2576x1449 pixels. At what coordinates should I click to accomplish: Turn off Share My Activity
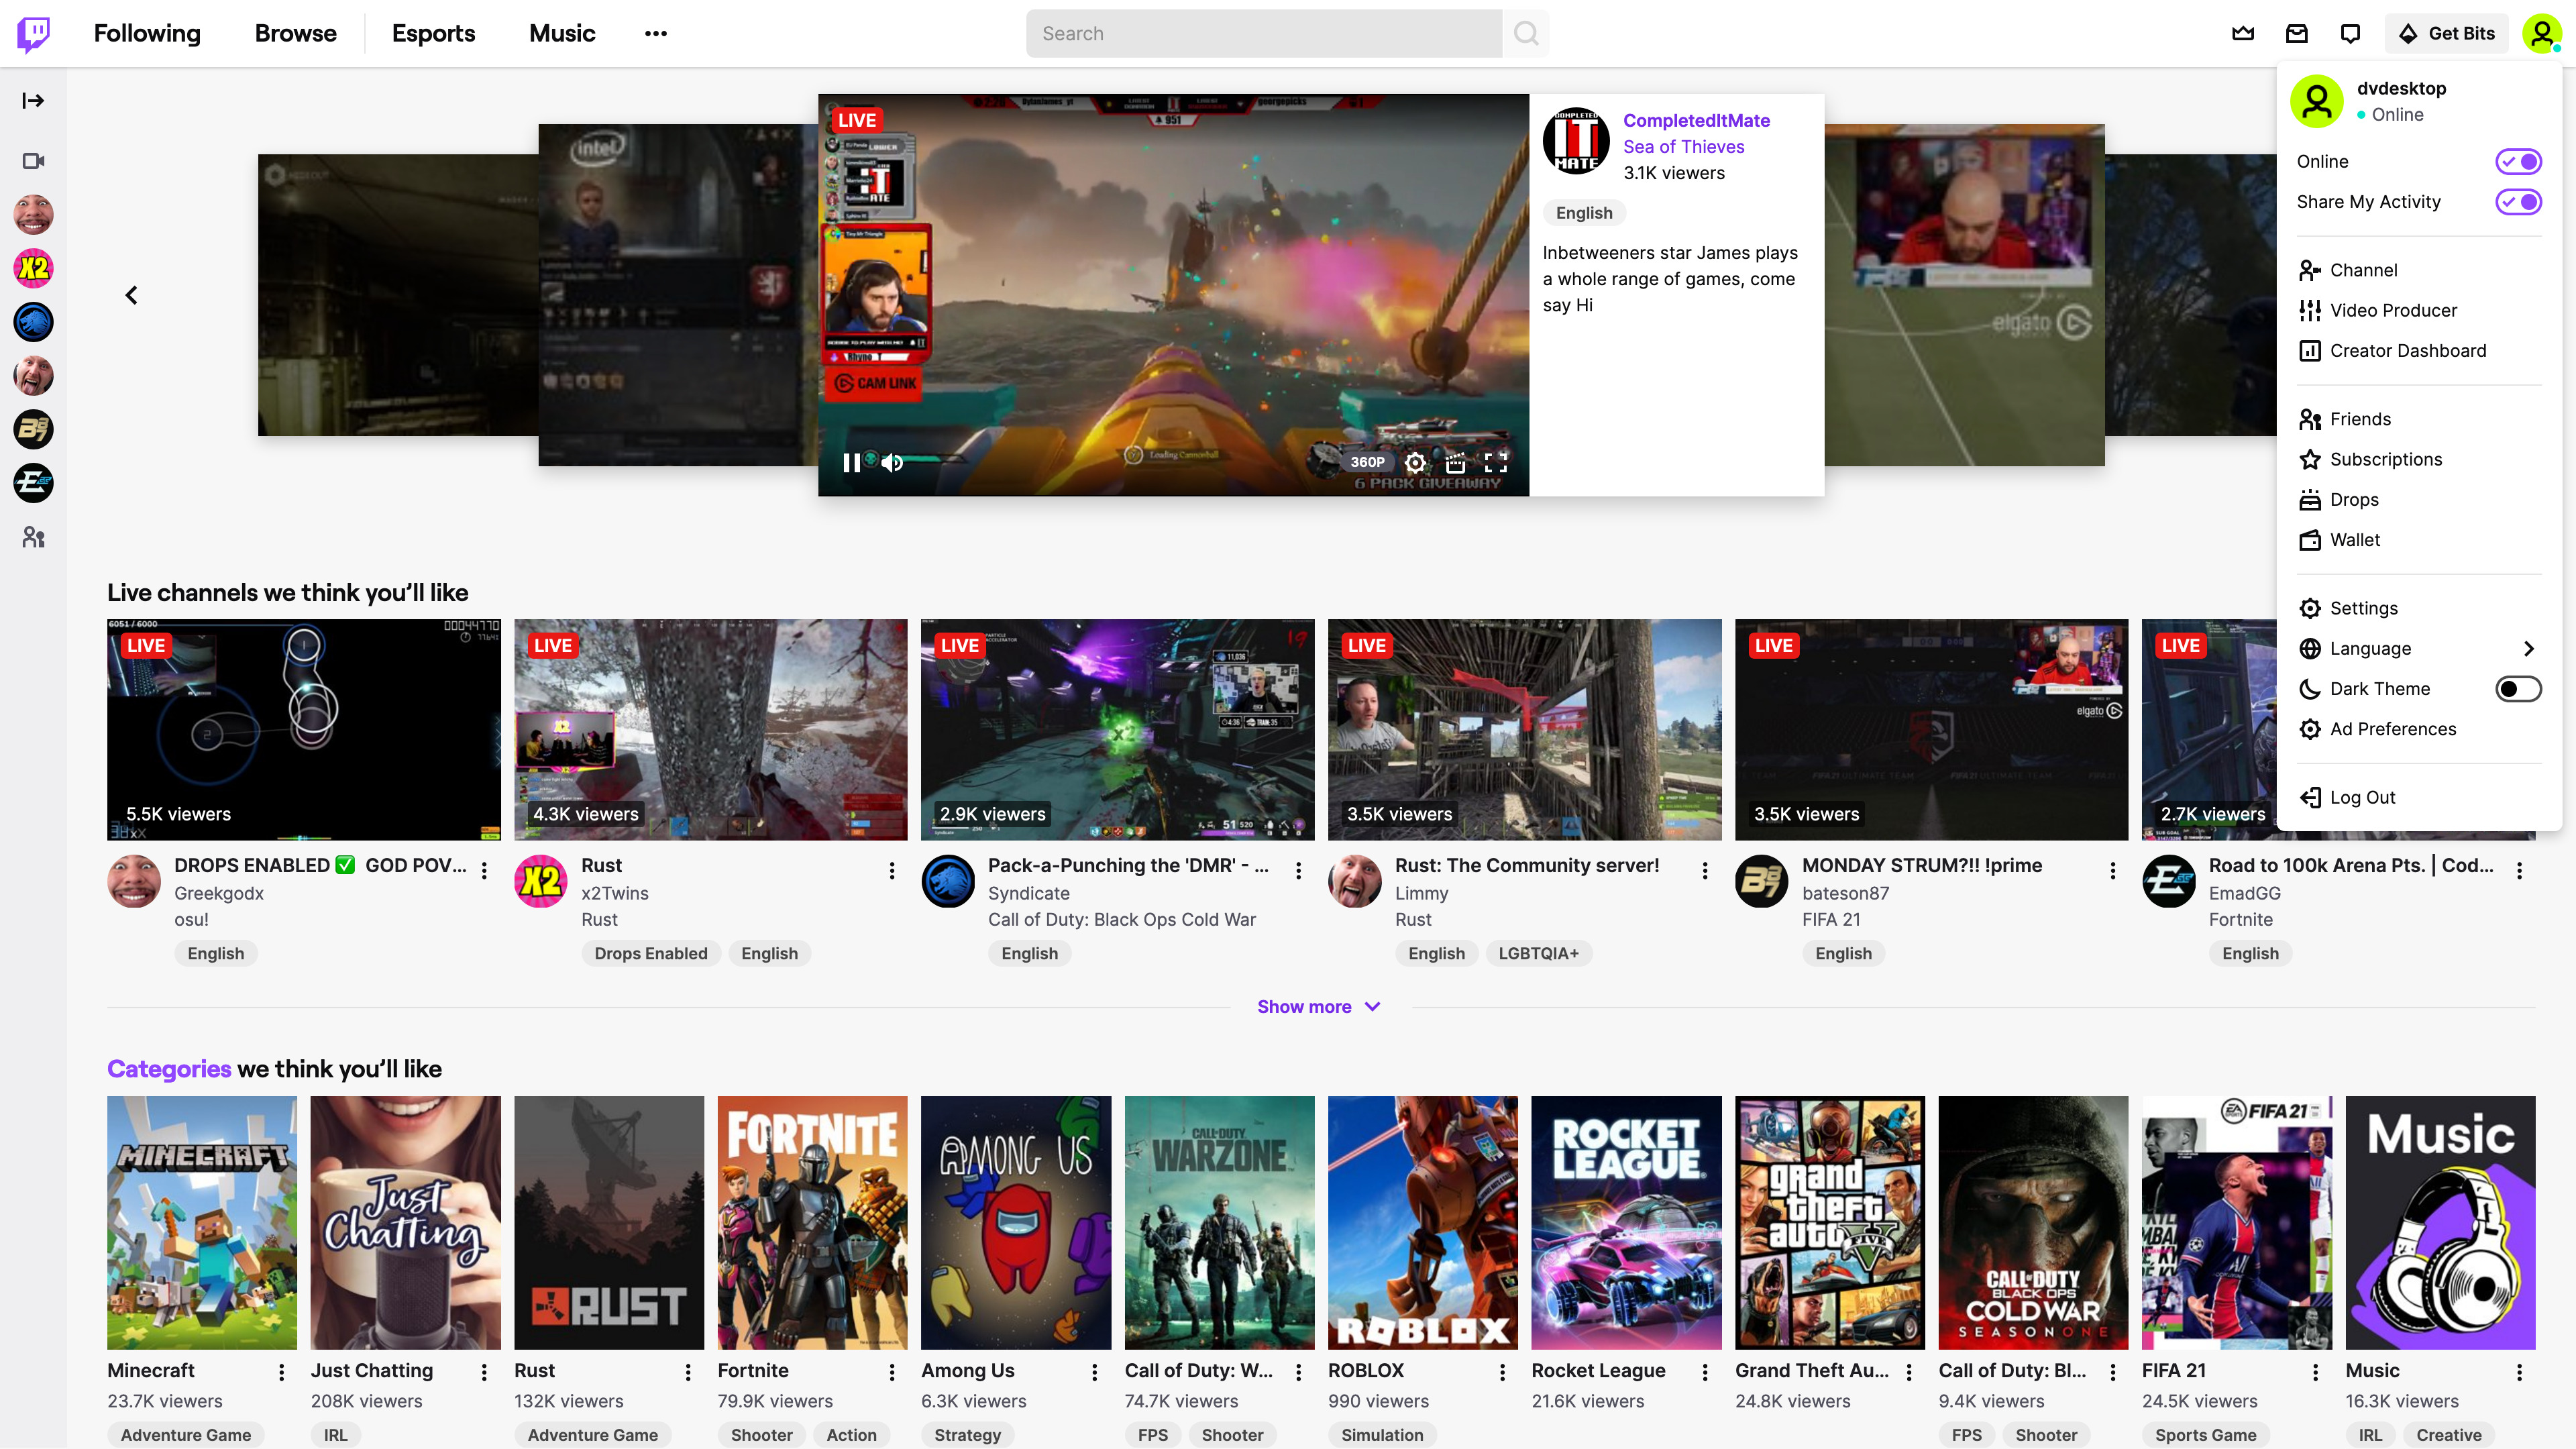(x=2519, y=202)
